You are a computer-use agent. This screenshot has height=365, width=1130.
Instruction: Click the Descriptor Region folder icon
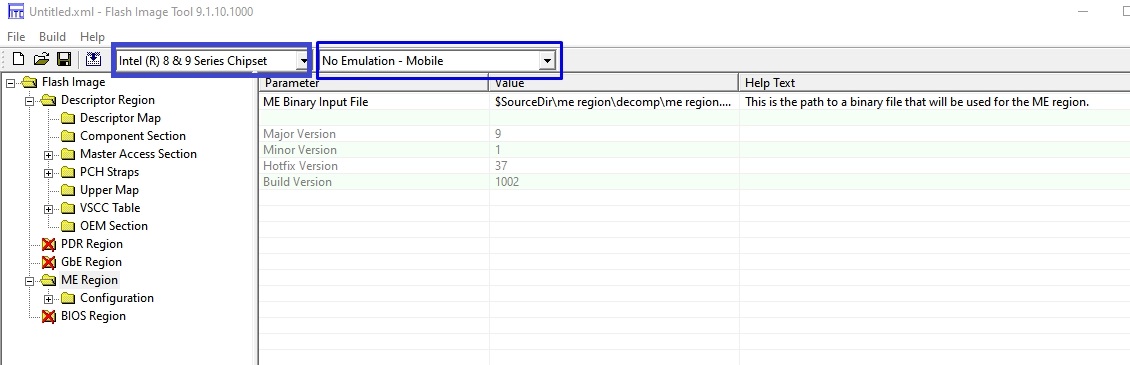[x=48, y=100]
